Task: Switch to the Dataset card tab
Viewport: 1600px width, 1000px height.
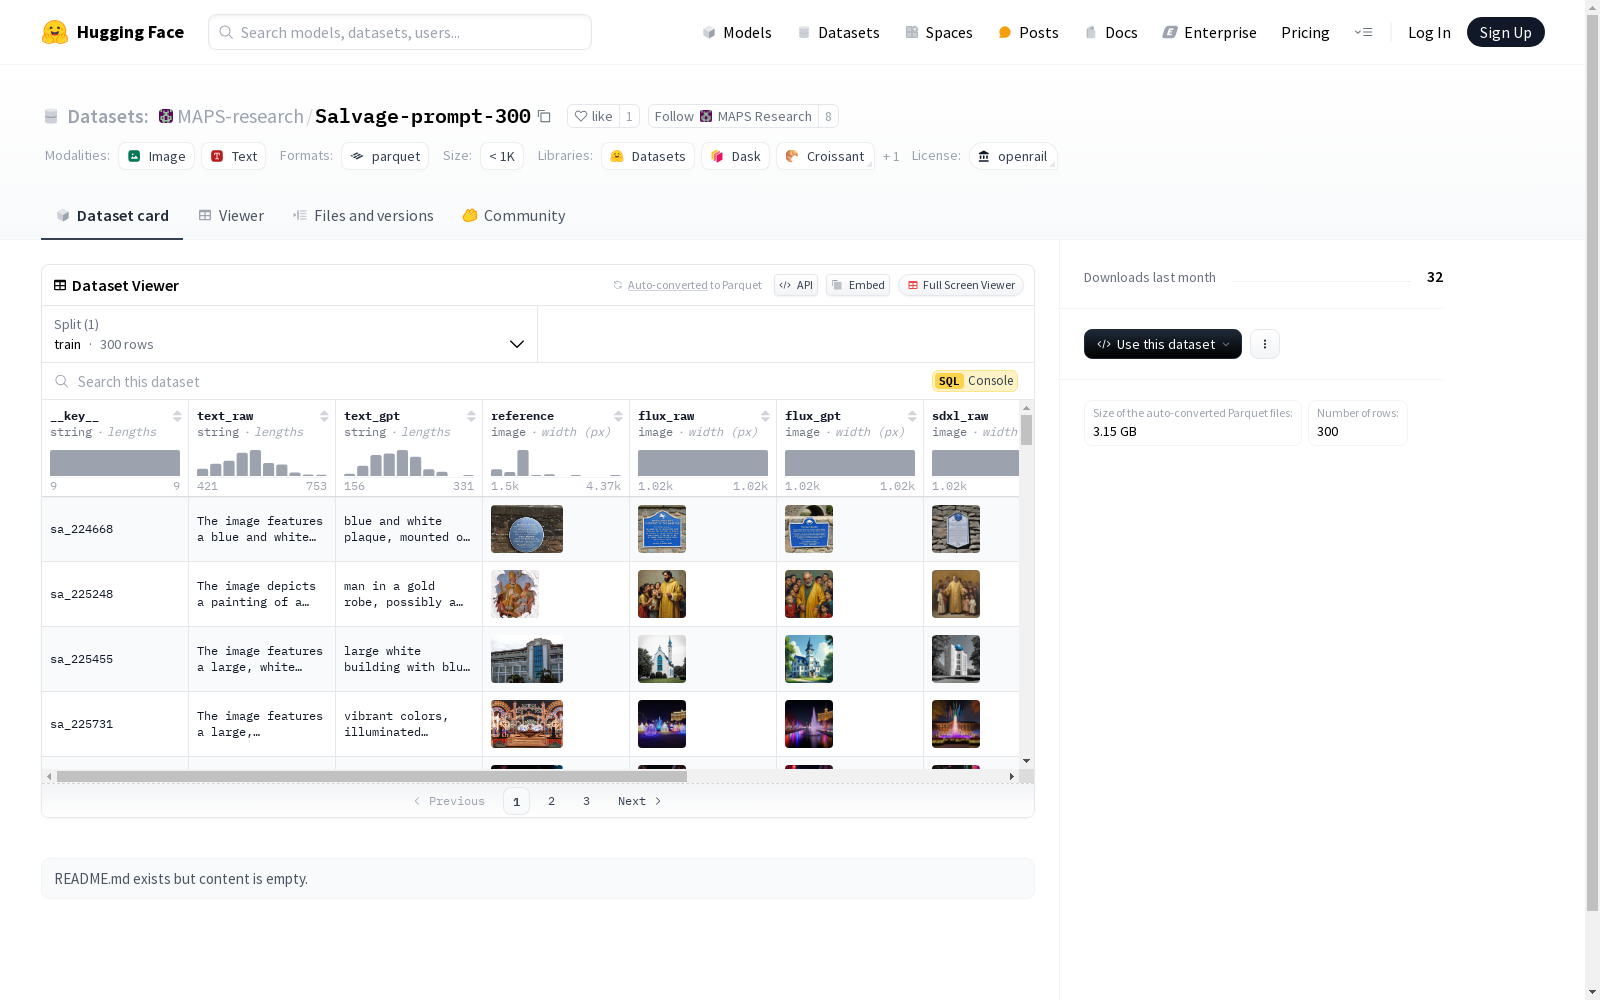Action: click(x=112, y=216)
